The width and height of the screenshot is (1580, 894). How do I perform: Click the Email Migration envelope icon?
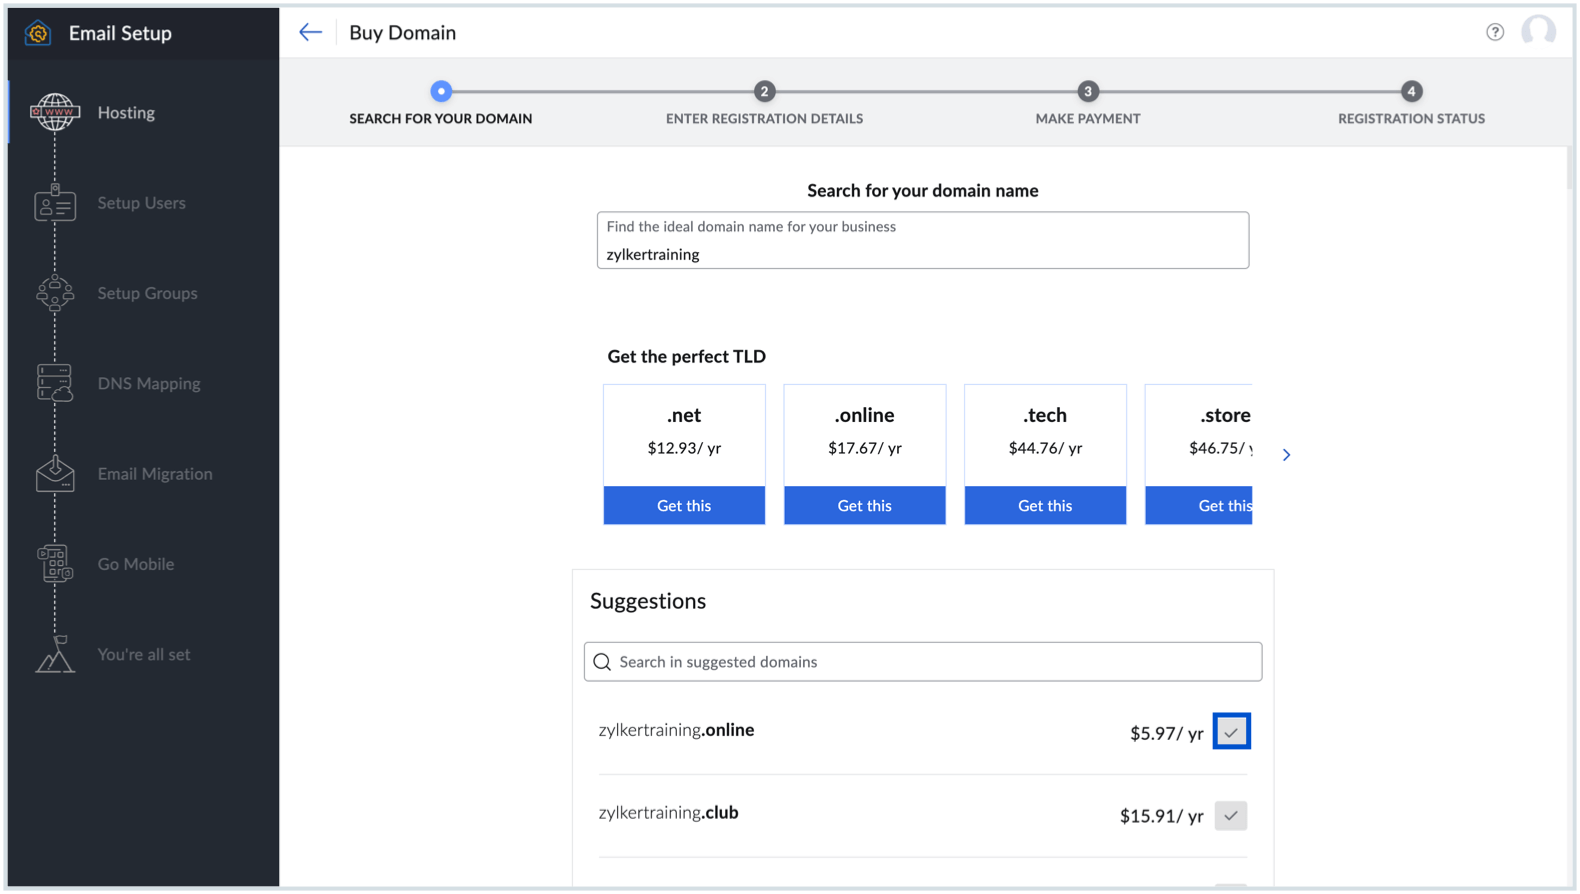tap(55, 474)
